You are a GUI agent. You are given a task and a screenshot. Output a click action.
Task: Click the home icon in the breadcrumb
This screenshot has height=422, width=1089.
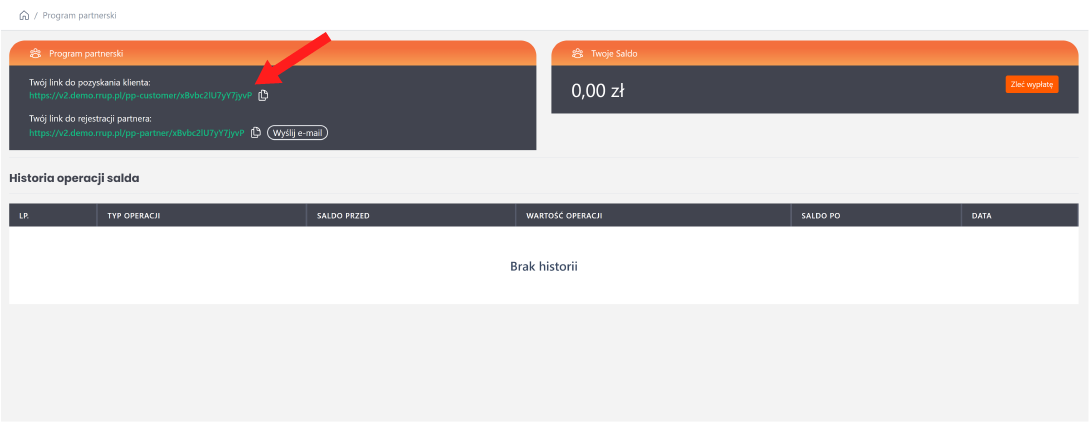pos(24,16)
